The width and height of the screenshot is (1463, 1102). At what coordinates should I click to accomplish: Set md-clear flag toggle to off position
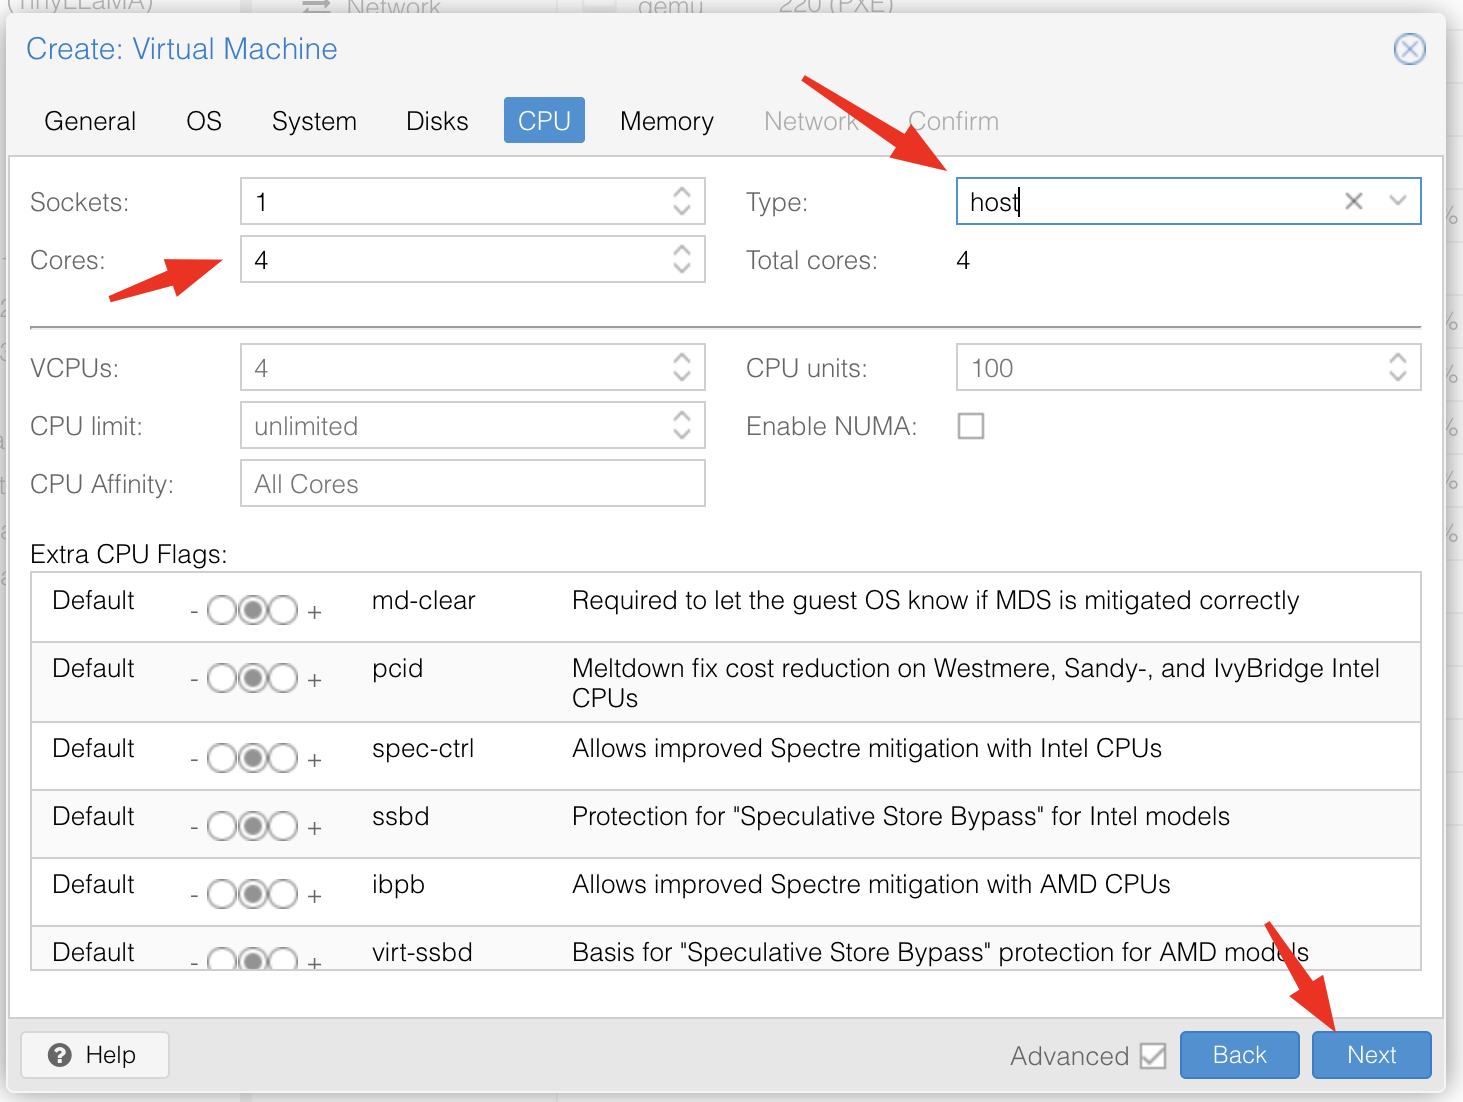(x=222, y=610)
